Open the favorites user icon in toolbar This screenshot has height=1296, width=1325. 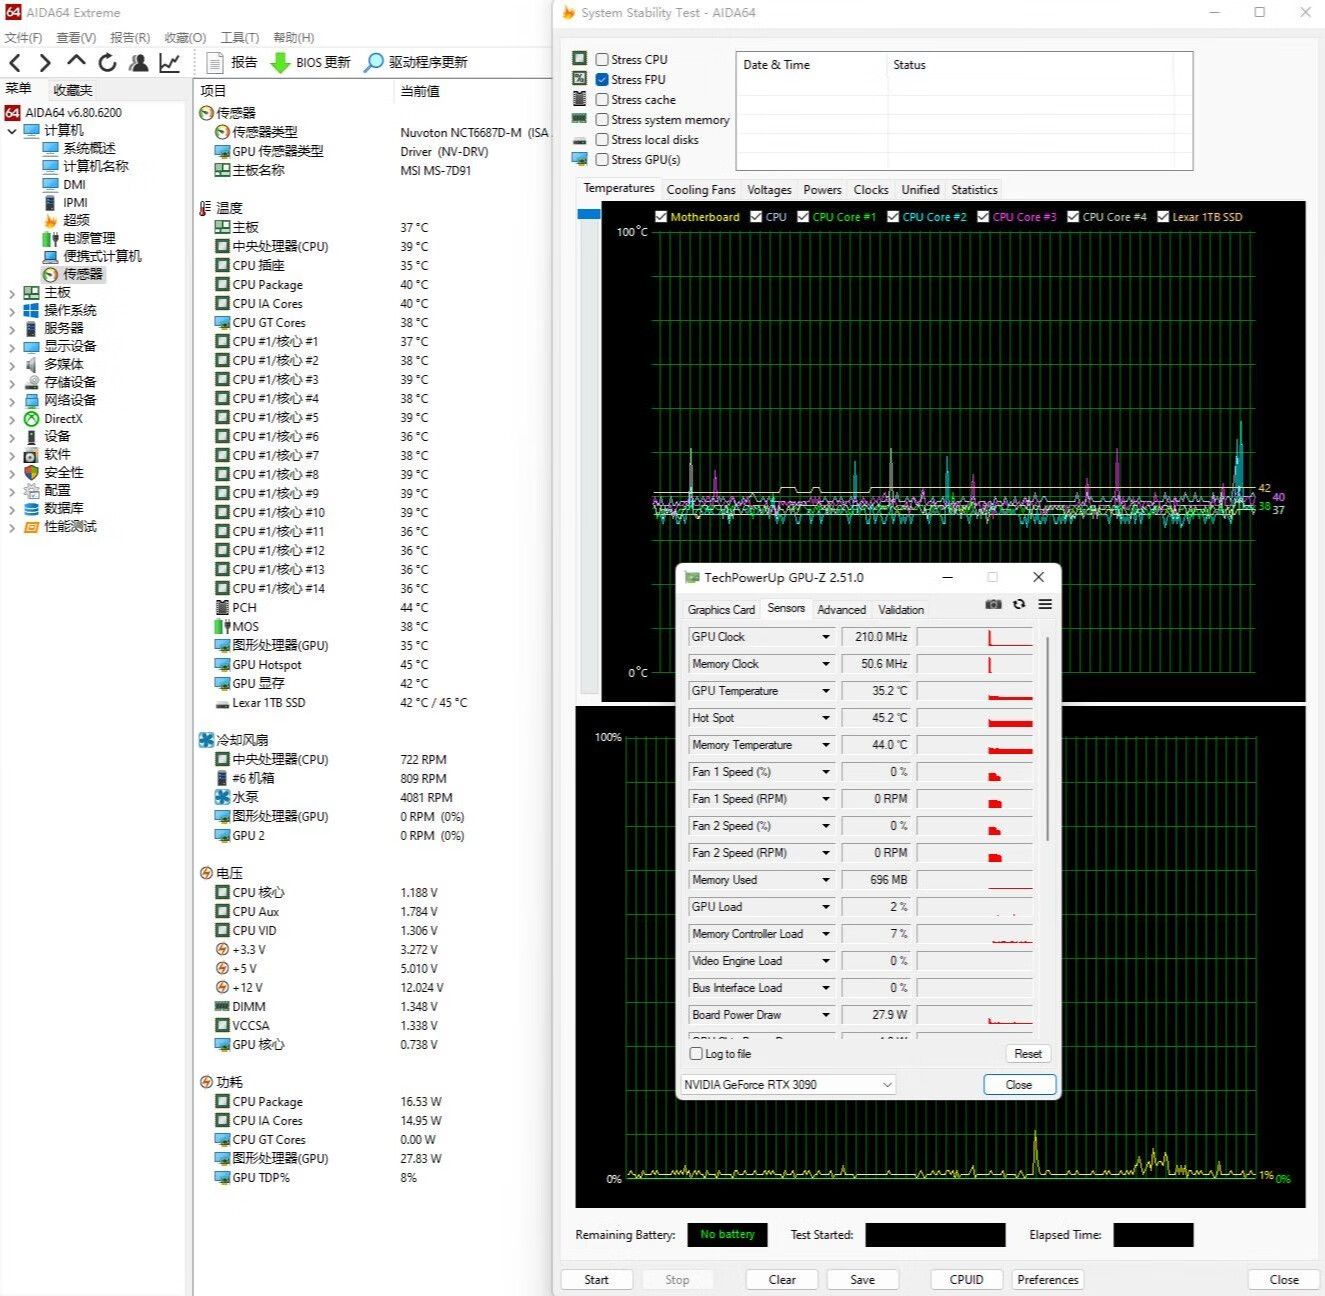139,63
